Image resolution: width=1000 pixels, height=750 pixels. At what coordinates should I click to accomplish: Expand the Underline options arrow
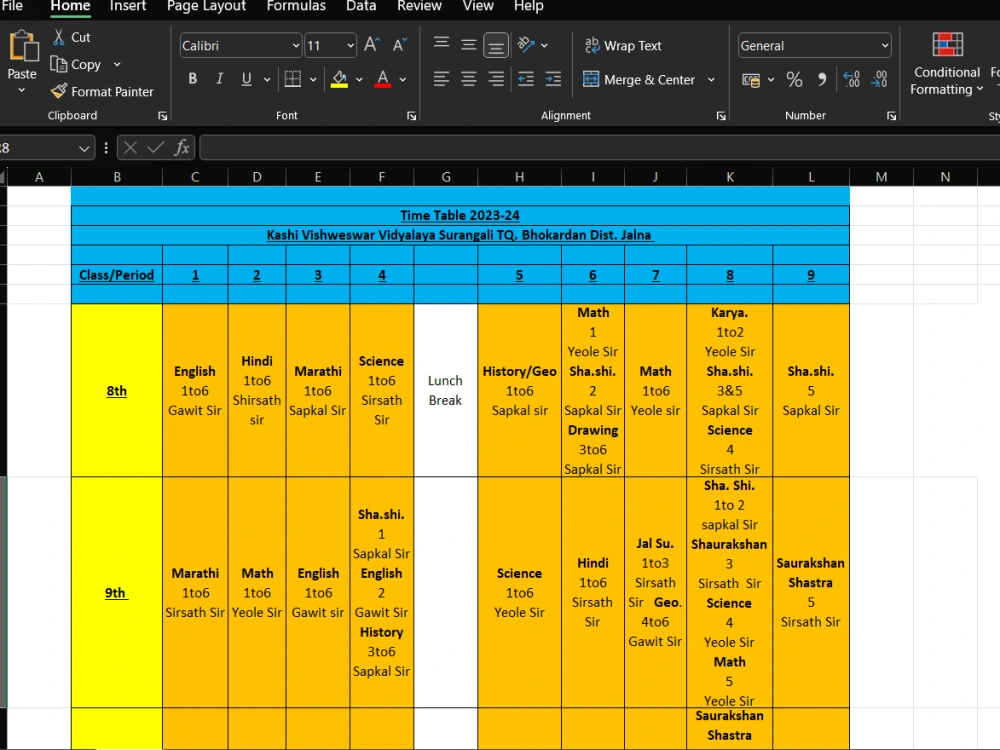pyautogui.click(x=267, y=80)
